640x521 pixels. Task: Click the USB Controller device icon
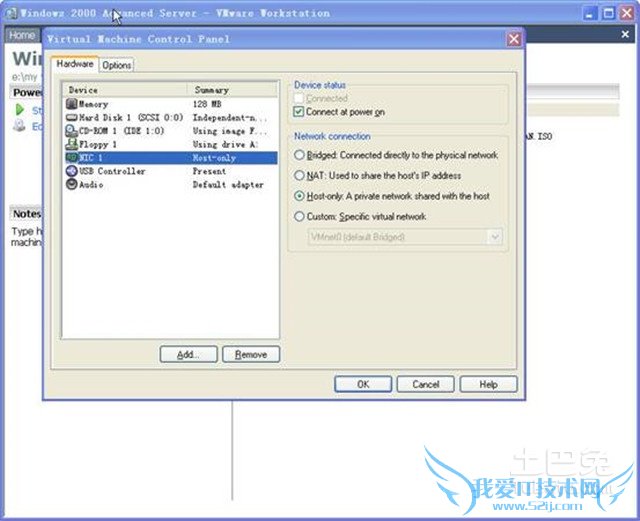[x=71, y=171]
